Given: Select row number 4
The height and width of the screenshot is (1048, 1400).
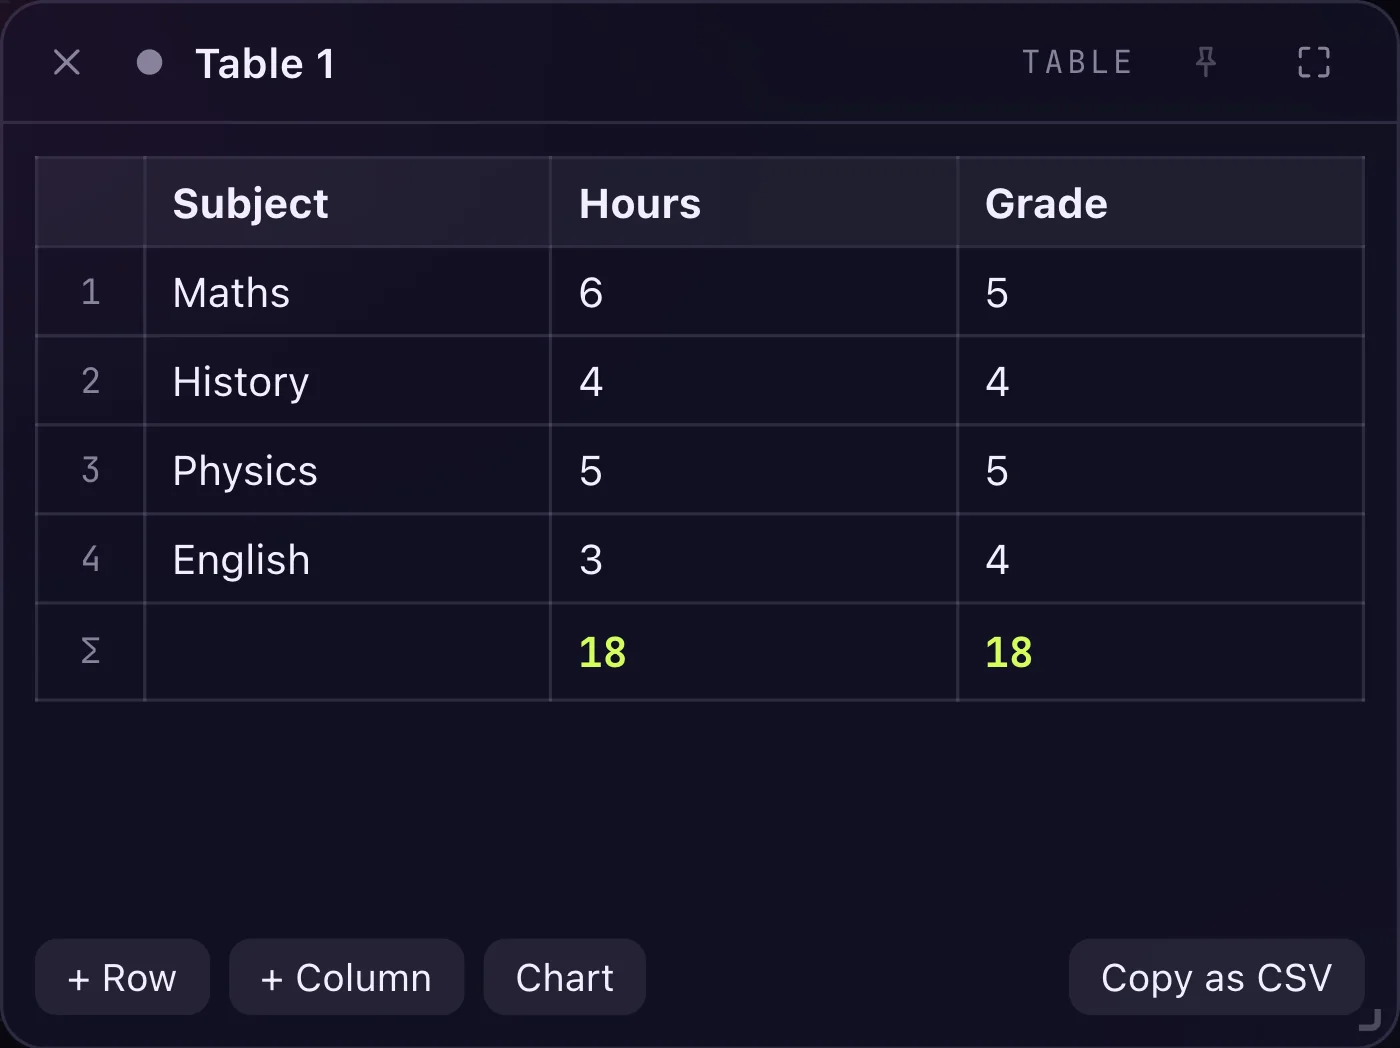Looking at the screenshot, I should 90,559.
